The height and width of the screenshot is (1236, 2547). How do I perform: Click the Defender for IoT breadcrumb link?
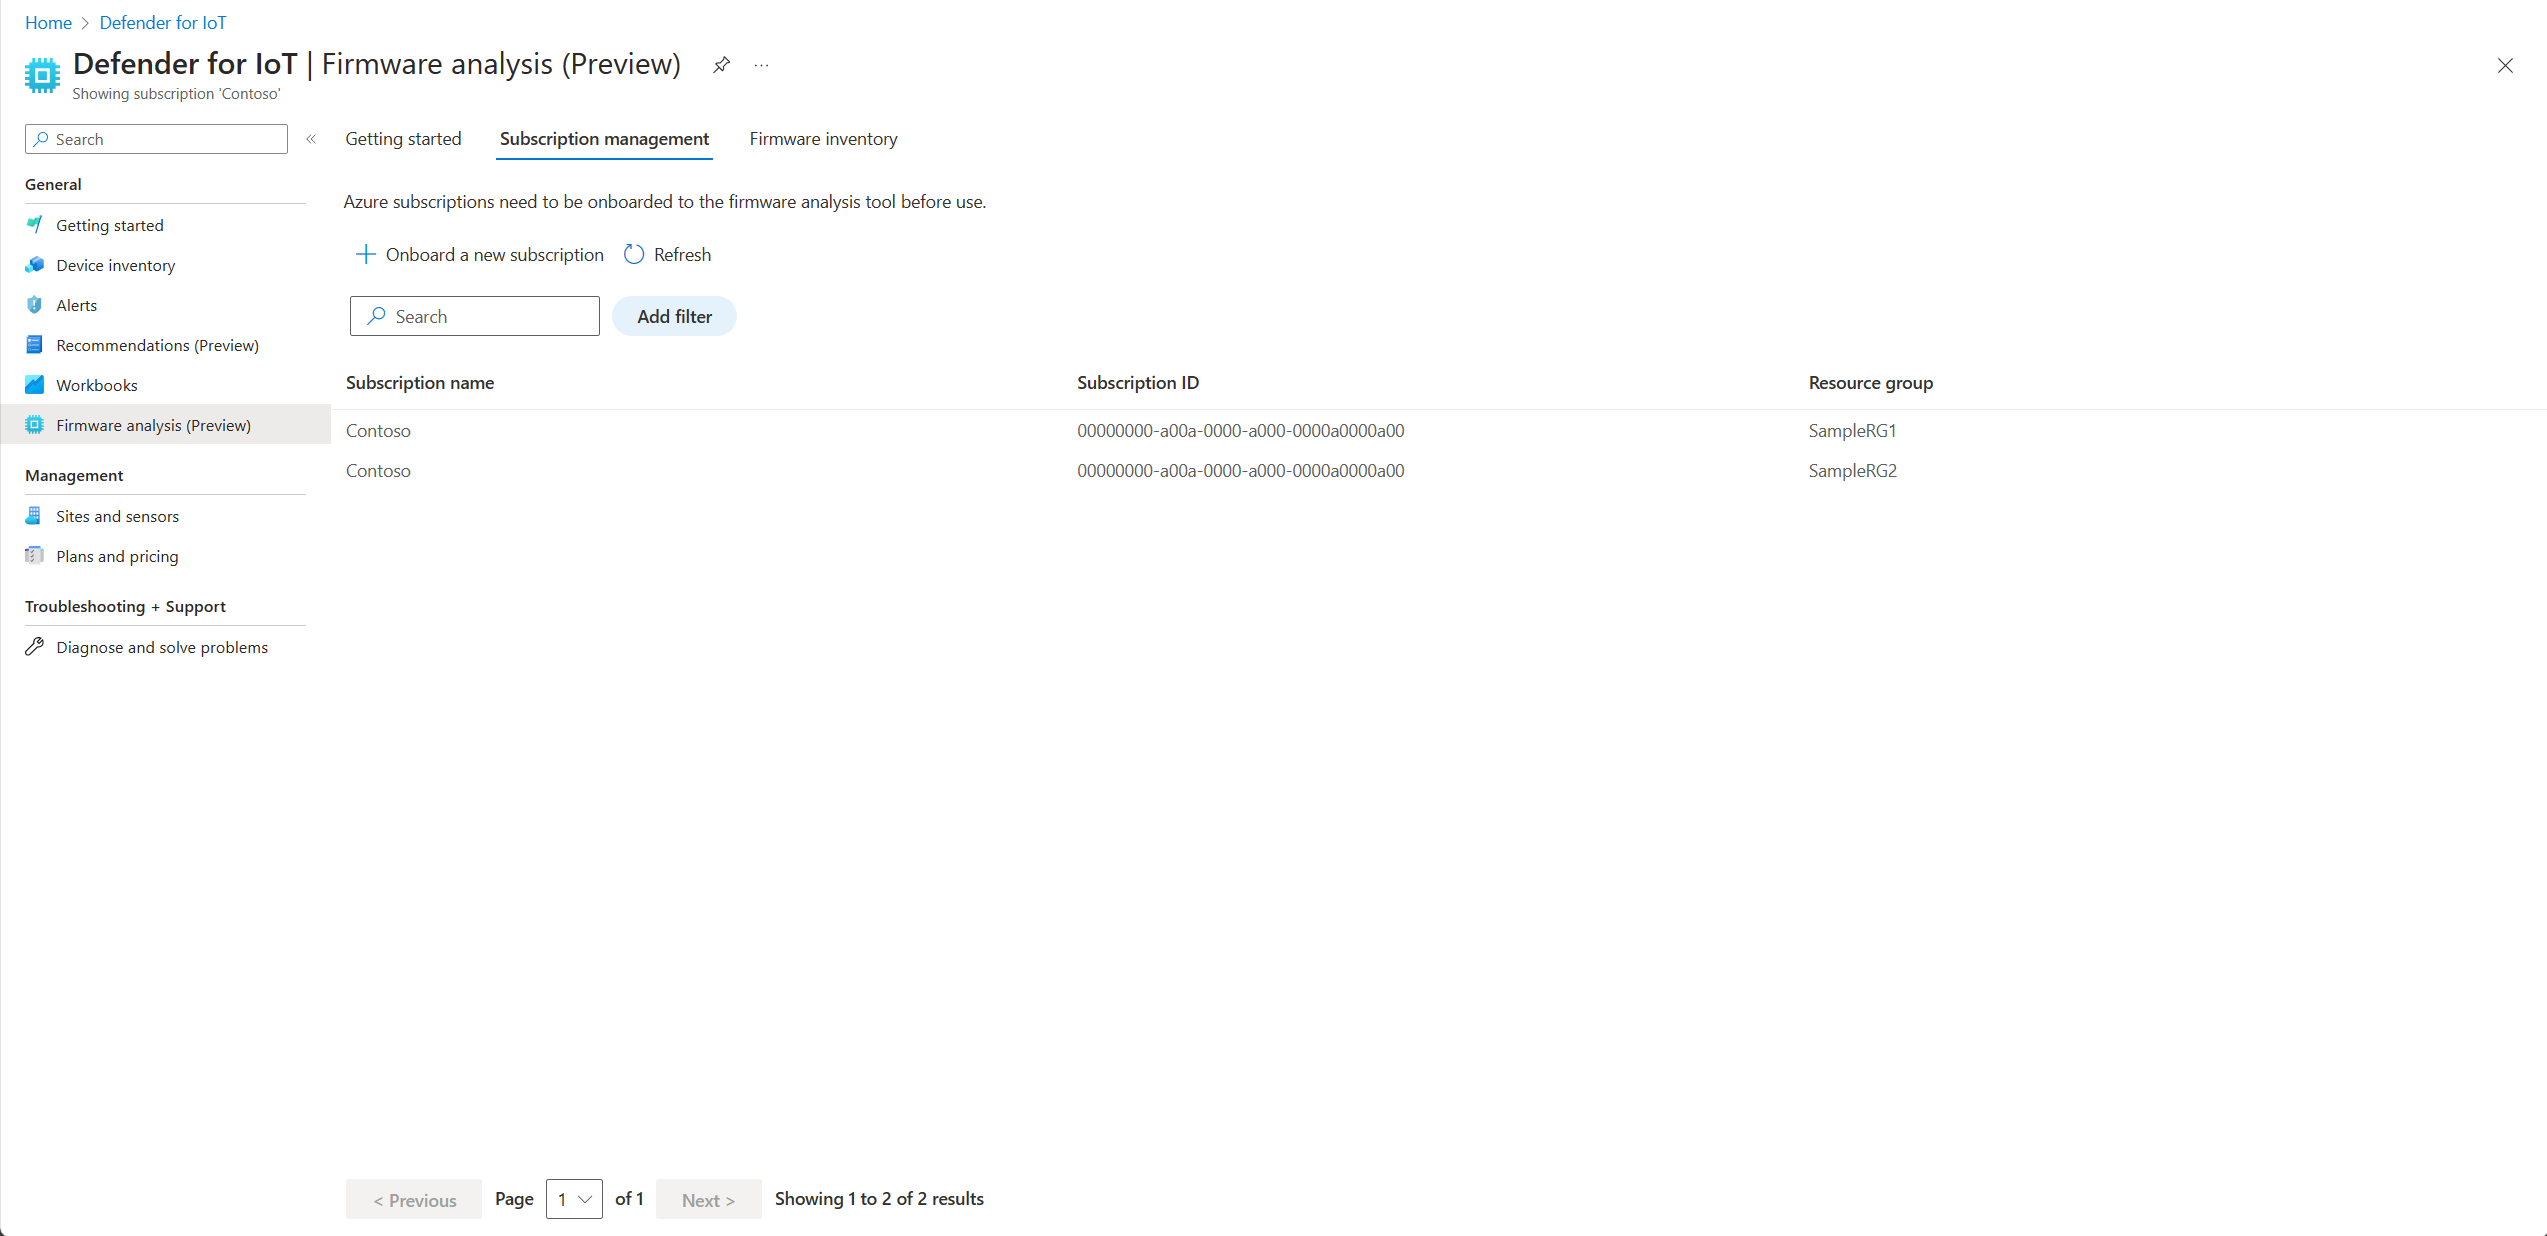(163, 22)
